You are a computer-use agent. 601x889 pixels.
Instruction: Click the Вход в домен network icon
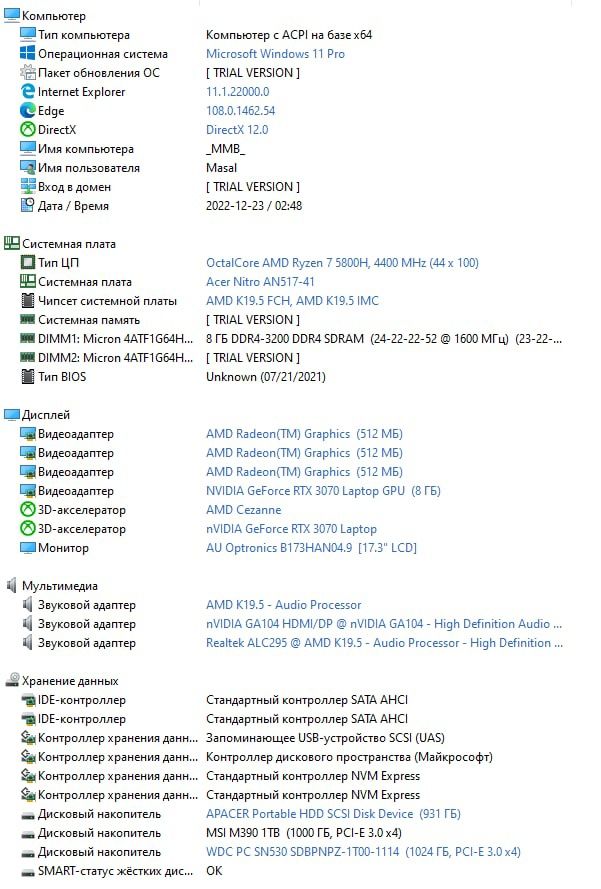click(x=28, y=187)
